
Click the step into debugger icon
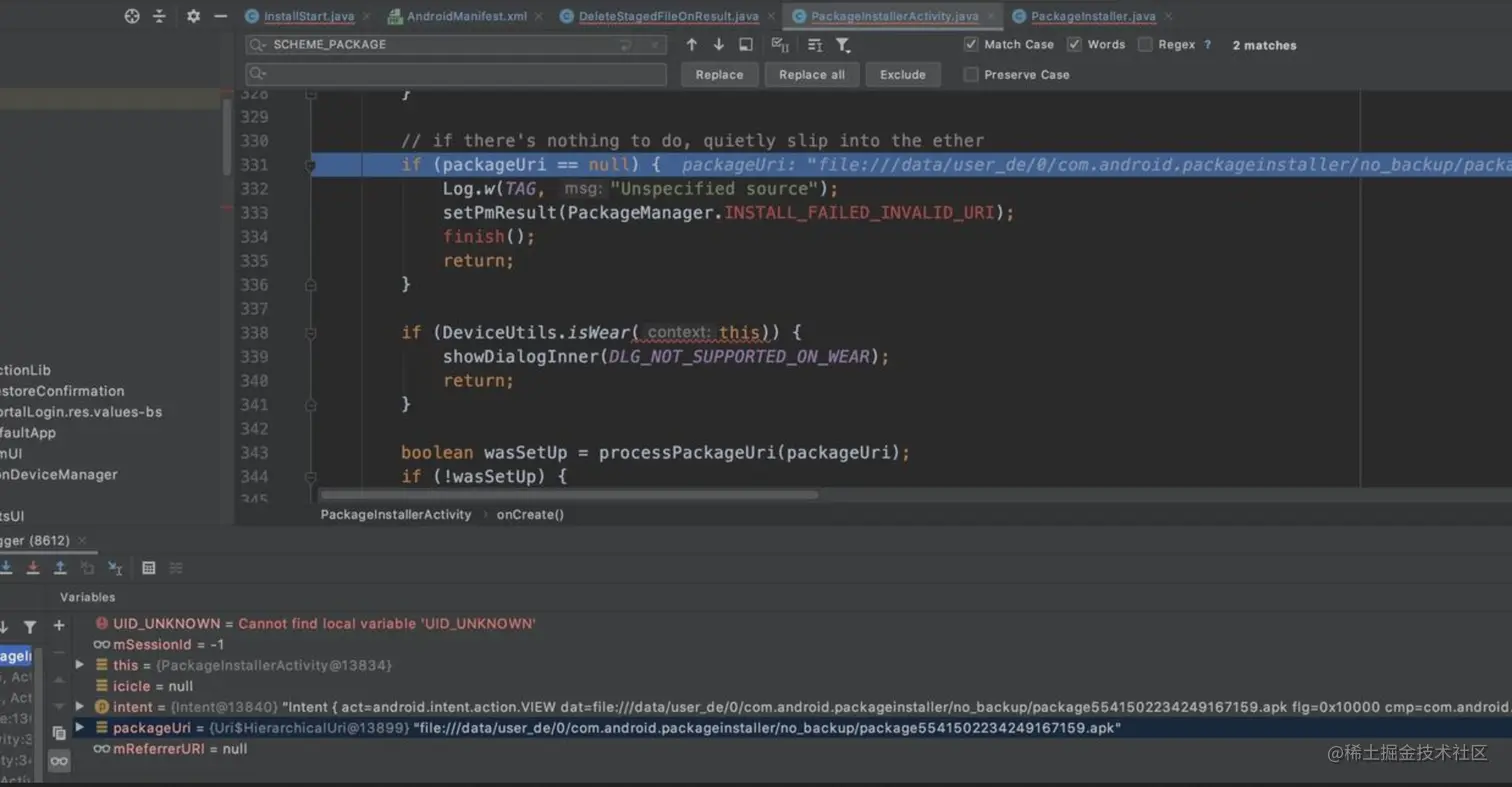6,568
